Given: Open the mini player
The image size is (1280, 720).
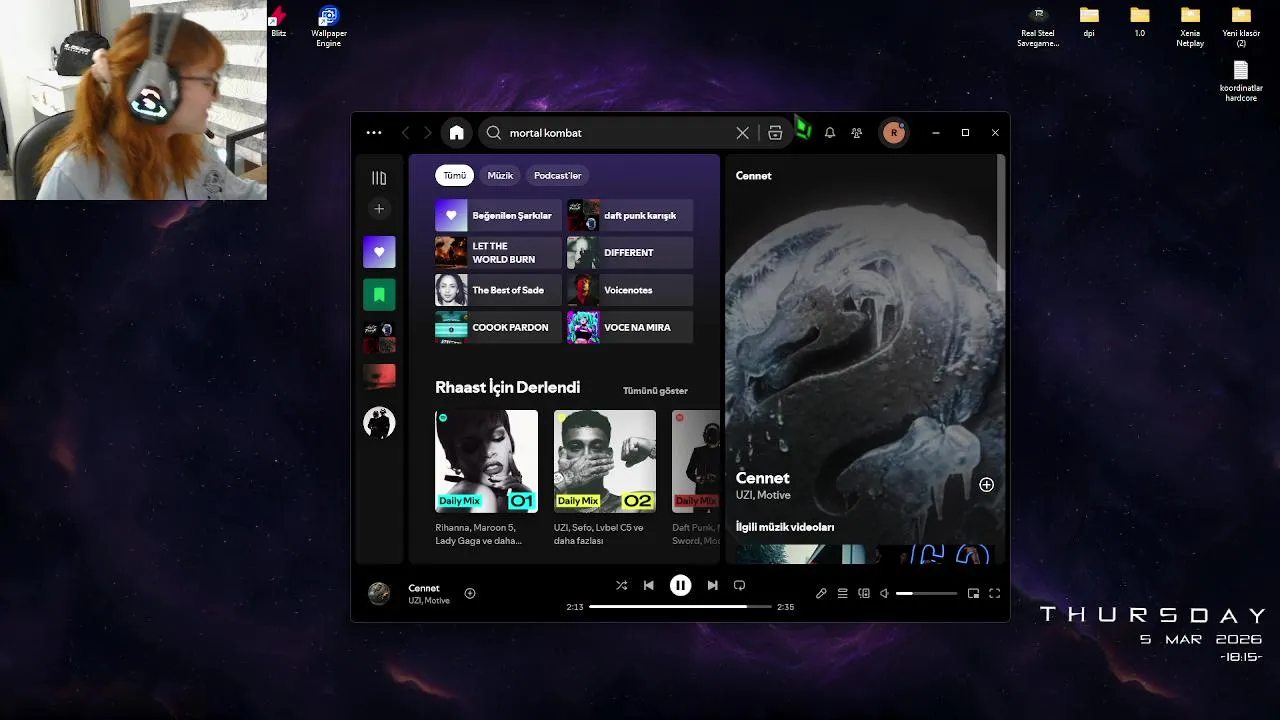Looking at the screenshot, I should point(973,593).
